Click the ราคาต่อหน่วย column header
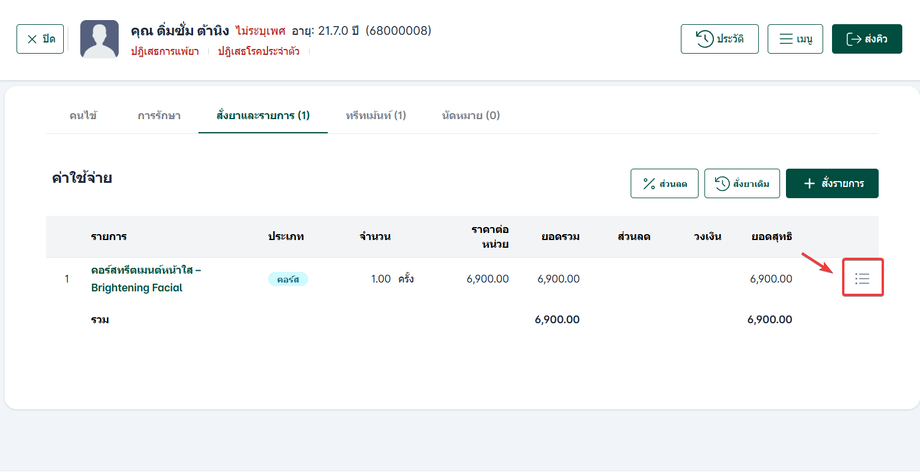The height and width of the screenshot is (473, 920). (x=490, y=236)
